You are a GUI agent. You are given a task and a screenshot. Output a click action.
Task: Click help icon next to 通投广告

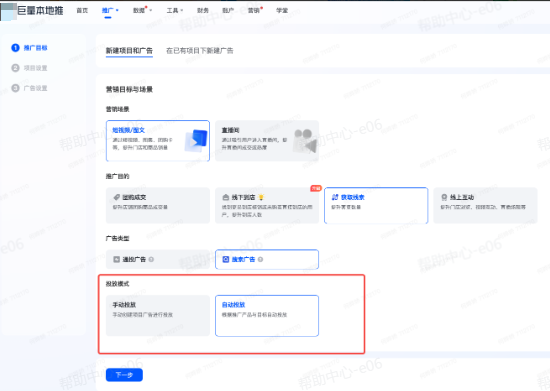pos(151,259)
